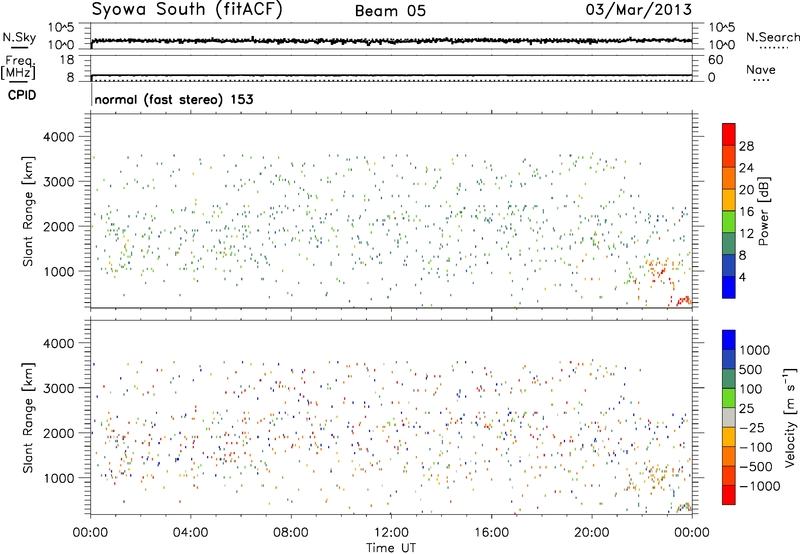
Task: Click the '-500' velocity colorbar label
Action: [755, 467]
